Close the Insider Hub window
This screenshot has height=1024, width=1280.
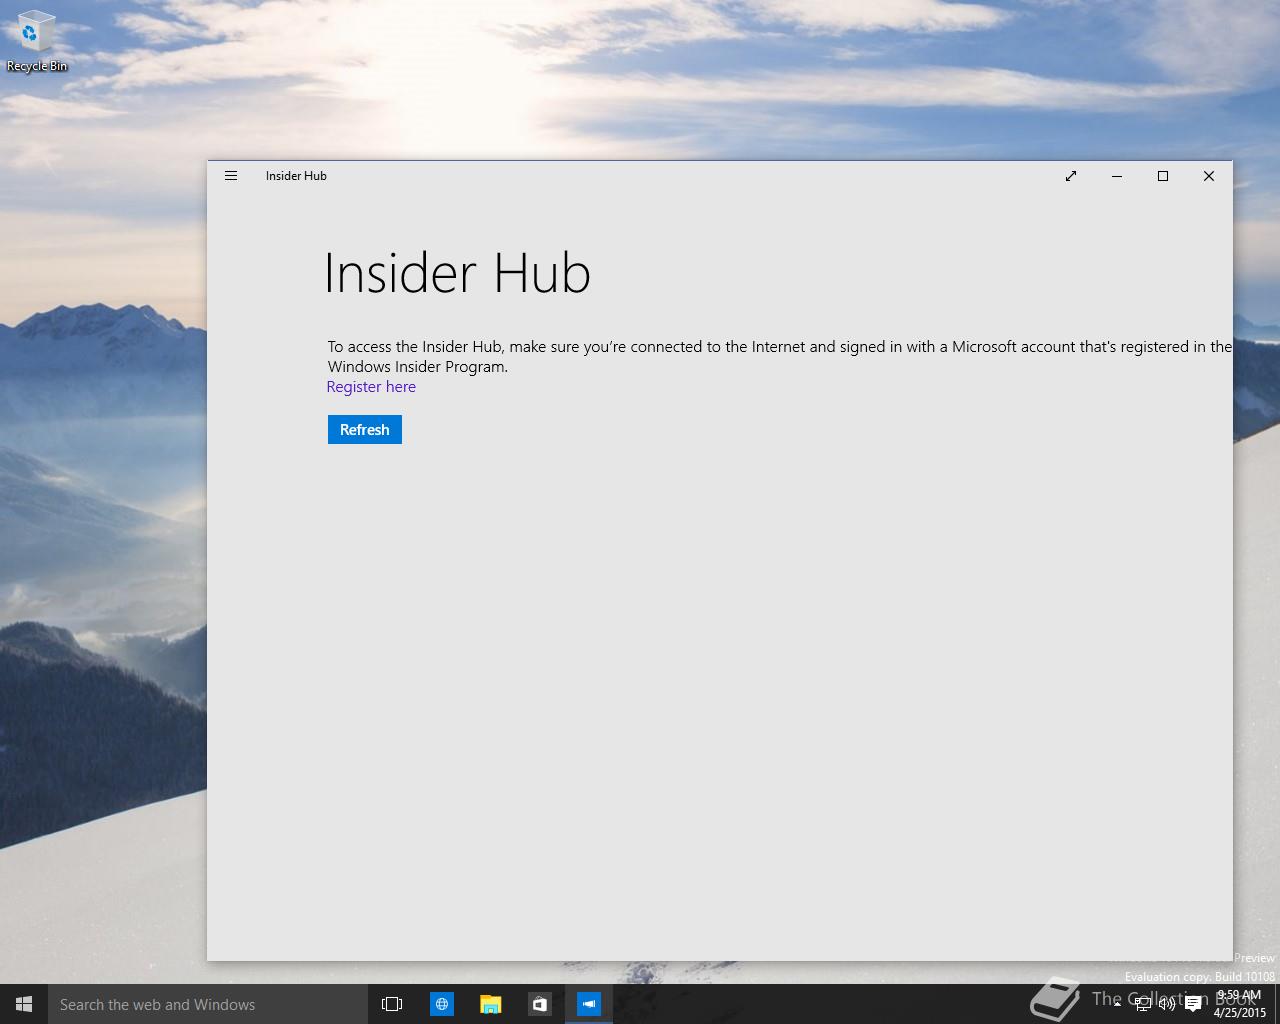pyautogui.click(x=1209, y=176)
